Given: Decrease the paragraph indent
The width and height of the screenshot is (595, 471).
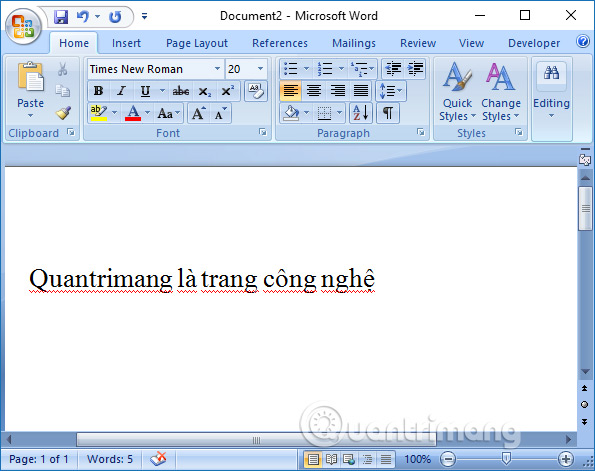Looking at the screenshot, I should [393, 69].
